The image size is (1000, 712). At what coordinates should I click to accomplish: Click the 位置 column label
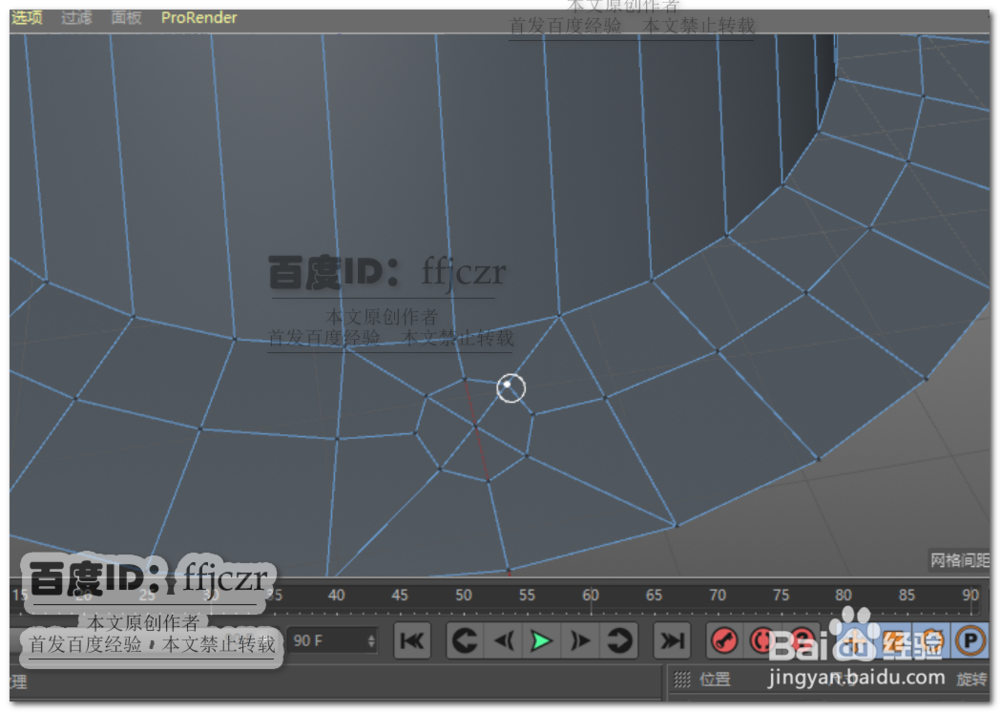point(715,679)
